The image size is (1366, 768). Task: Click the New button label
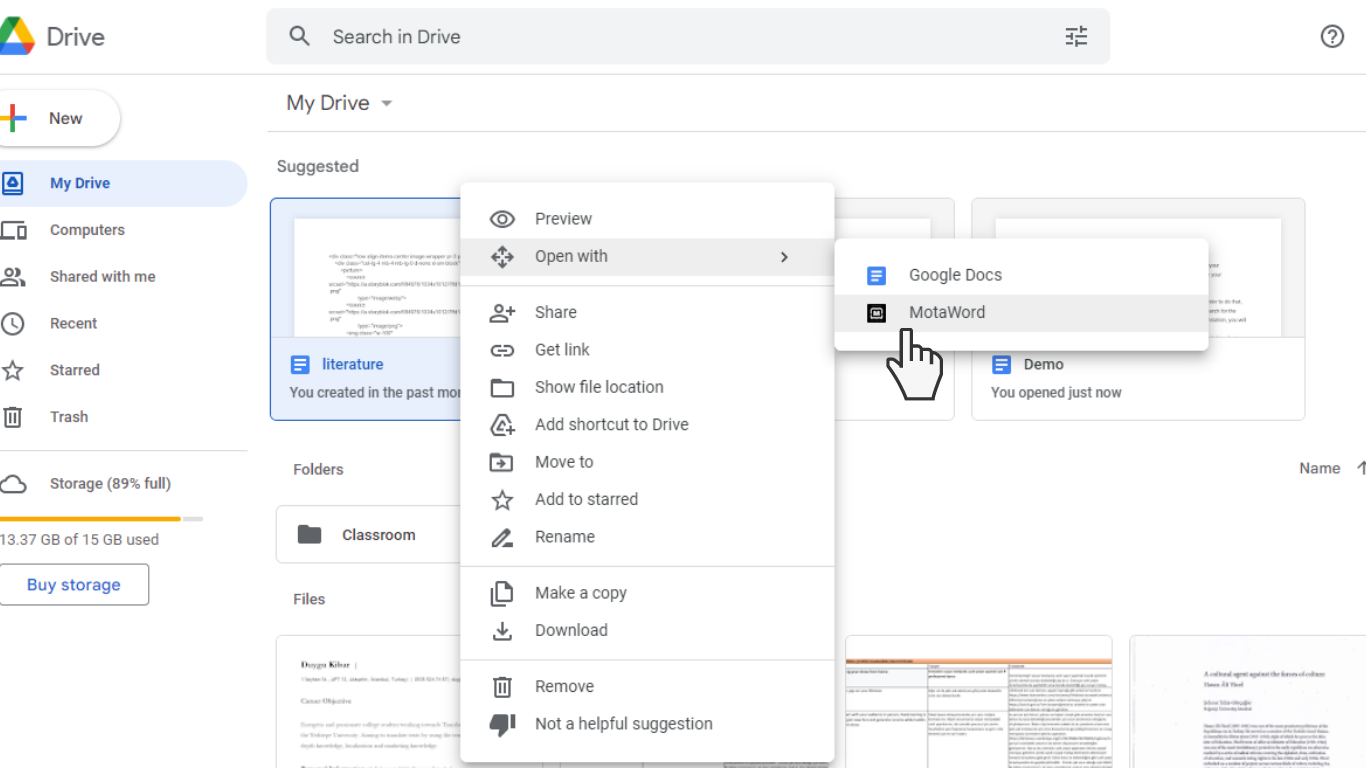coord(66,119)
